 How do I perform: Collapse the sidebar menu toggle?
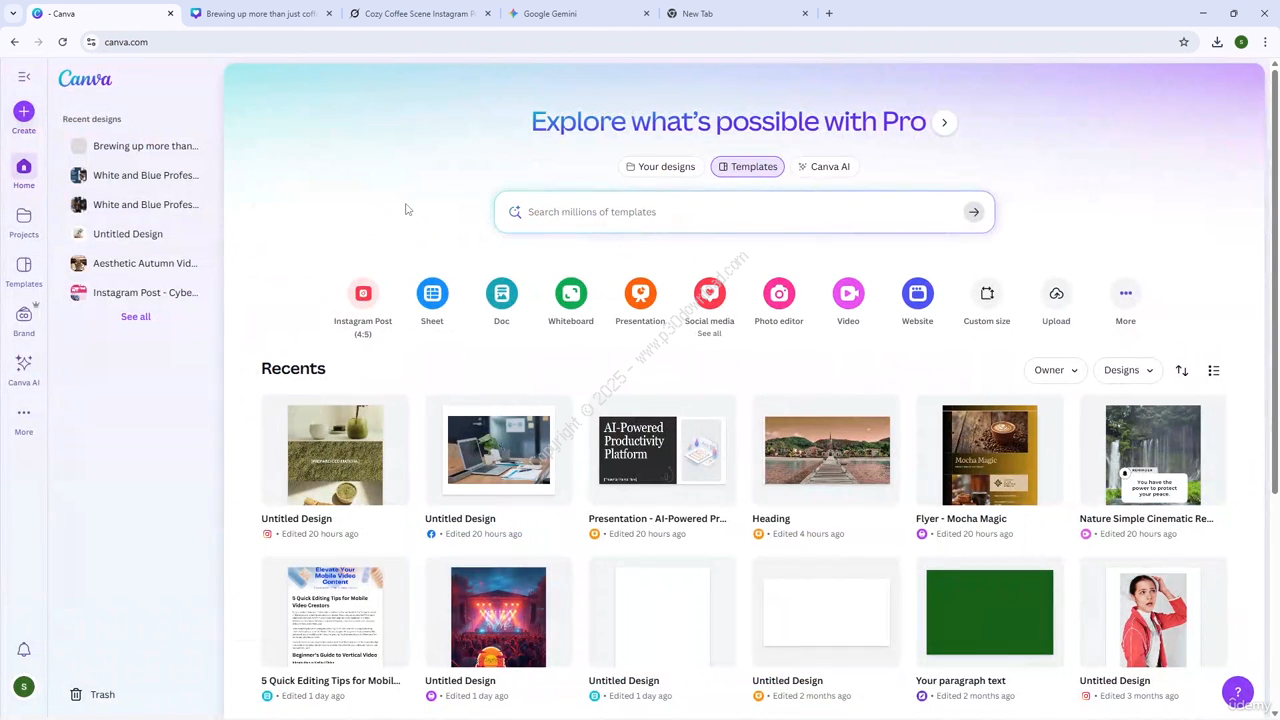[x=24, y=77]
